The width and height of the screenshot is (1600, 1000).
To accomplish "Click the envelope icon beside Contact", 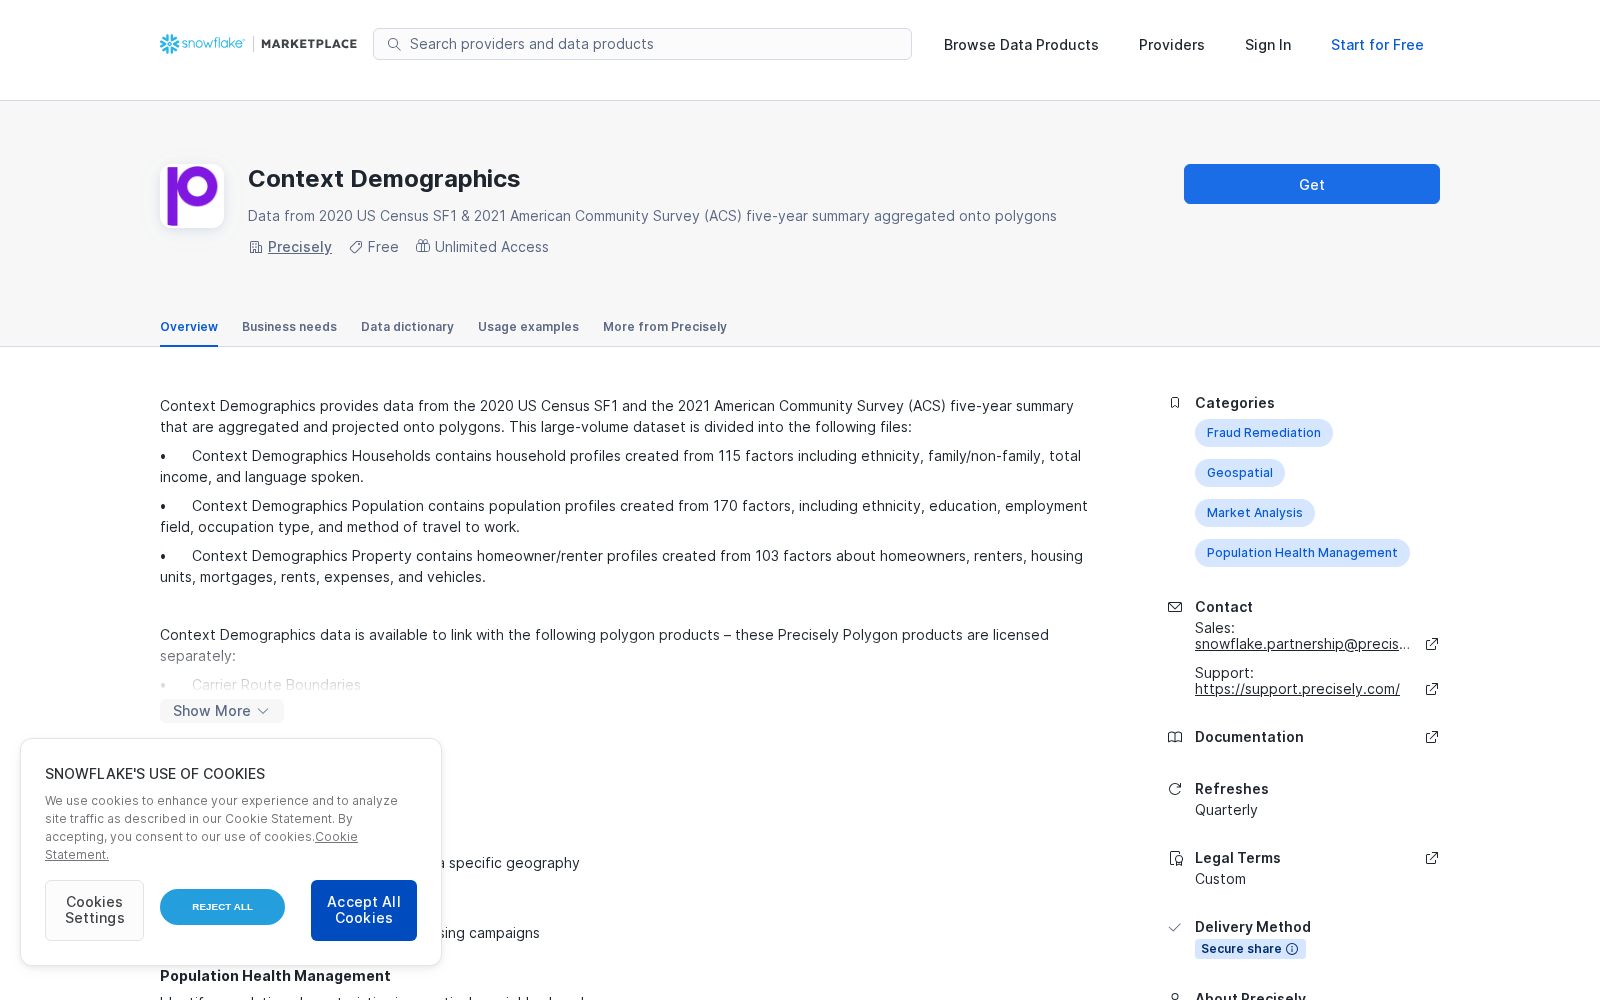I will [1175, 607].
